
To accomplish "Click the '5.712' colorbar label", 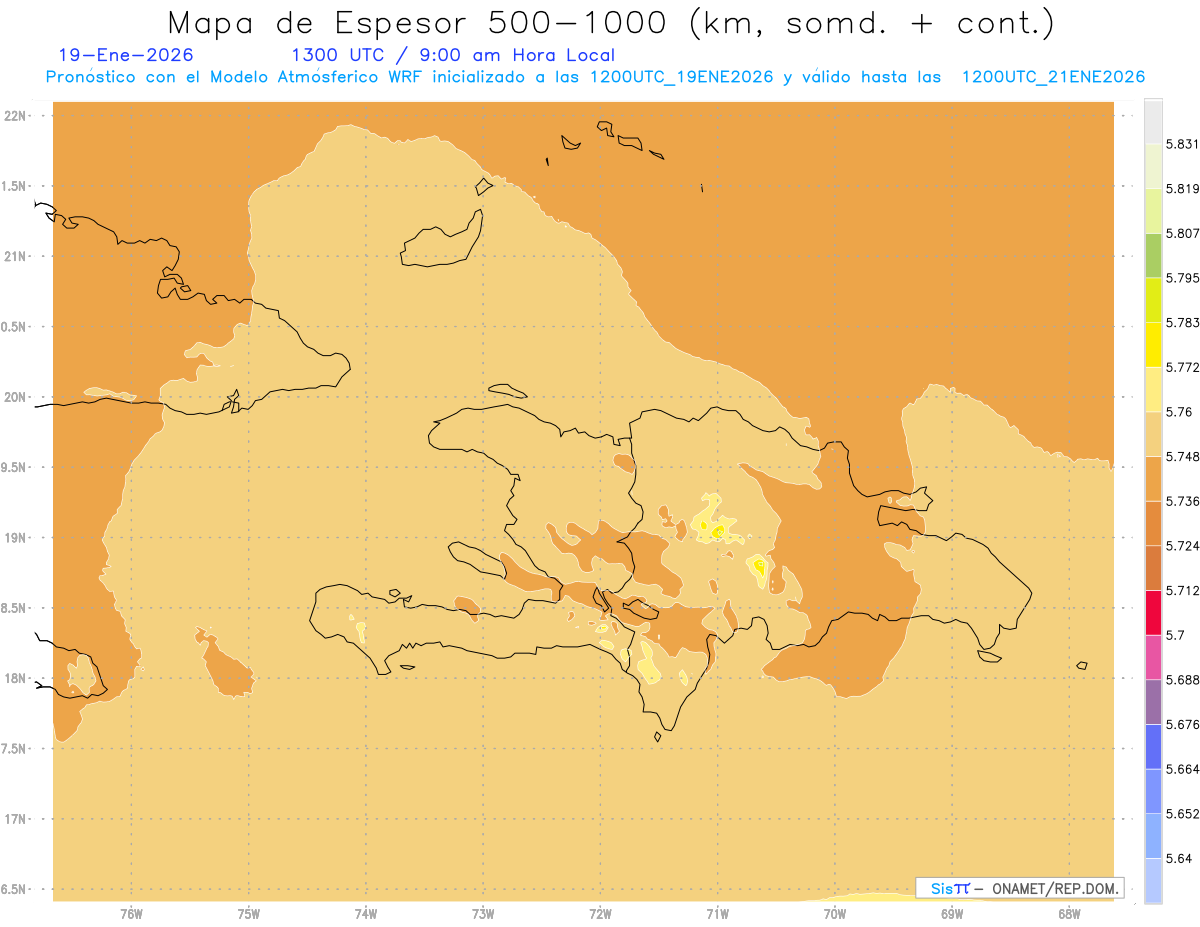I will [x=1182, y=591].
